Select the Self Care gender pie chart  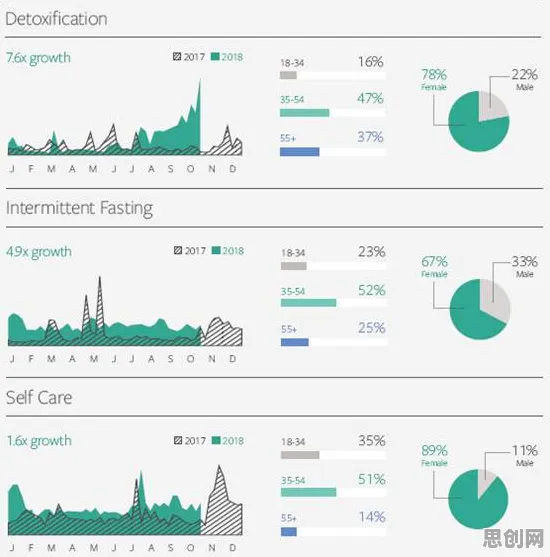pos(478,499)
